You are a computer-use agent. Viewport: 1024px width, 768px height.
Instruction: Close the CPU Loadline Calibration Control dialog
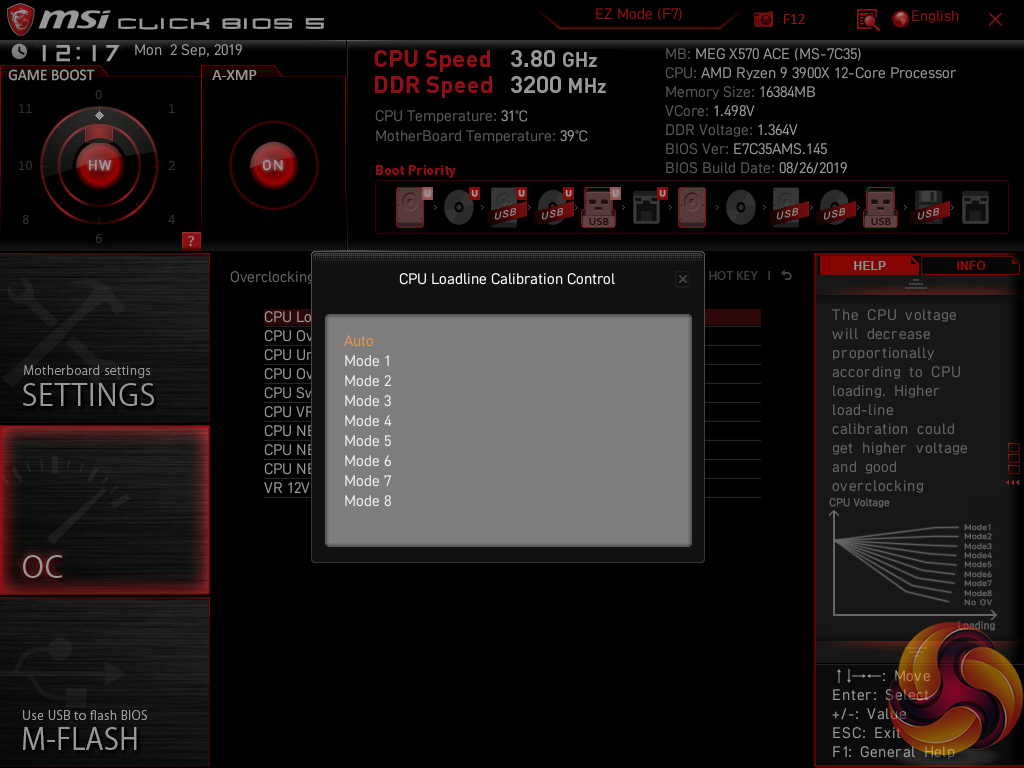pos(682,280)
